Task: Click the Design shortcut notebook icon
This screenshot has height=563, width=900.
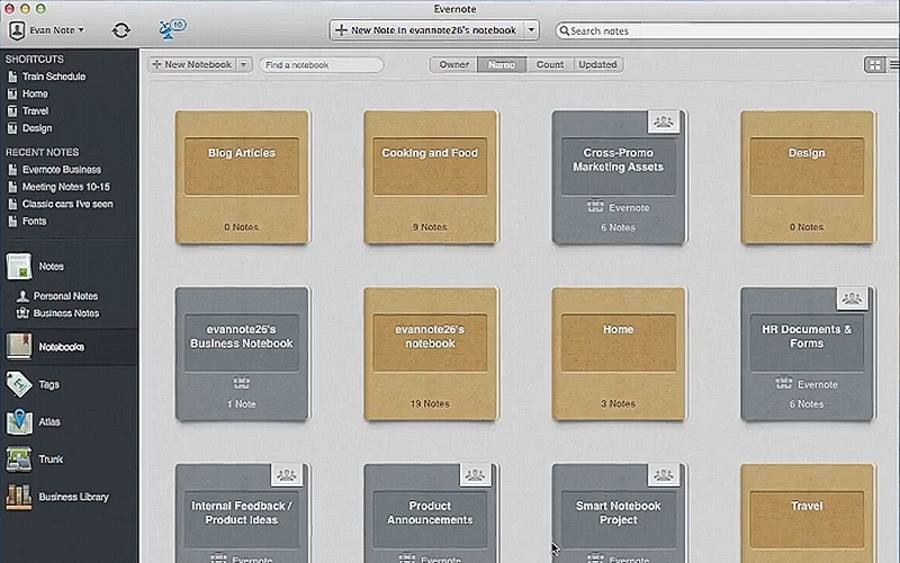Action: (x=13, y=128)
